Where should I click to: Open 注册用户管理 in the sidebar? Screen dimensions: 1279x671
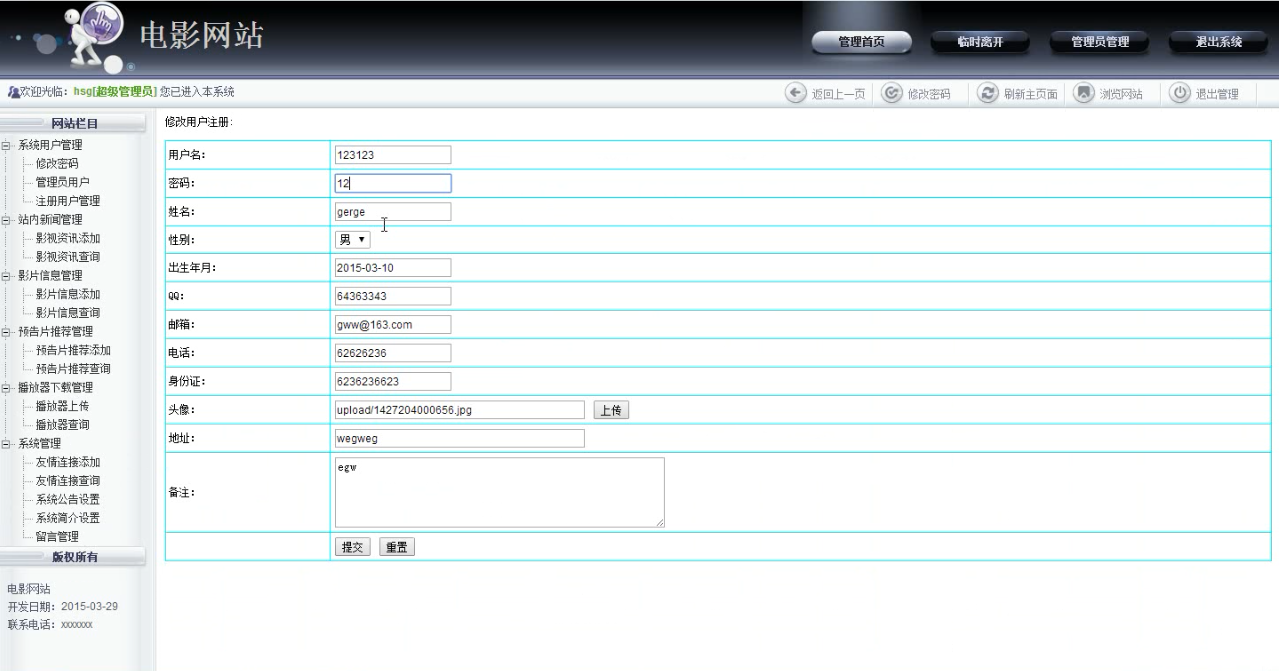[68, 201]
